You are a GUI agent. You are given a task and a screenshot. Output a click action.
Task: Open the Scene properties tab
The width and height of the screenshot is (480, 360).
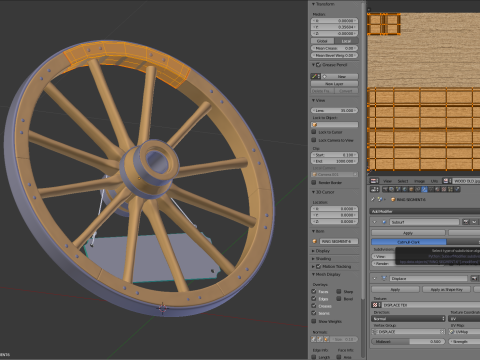[398, 189]
